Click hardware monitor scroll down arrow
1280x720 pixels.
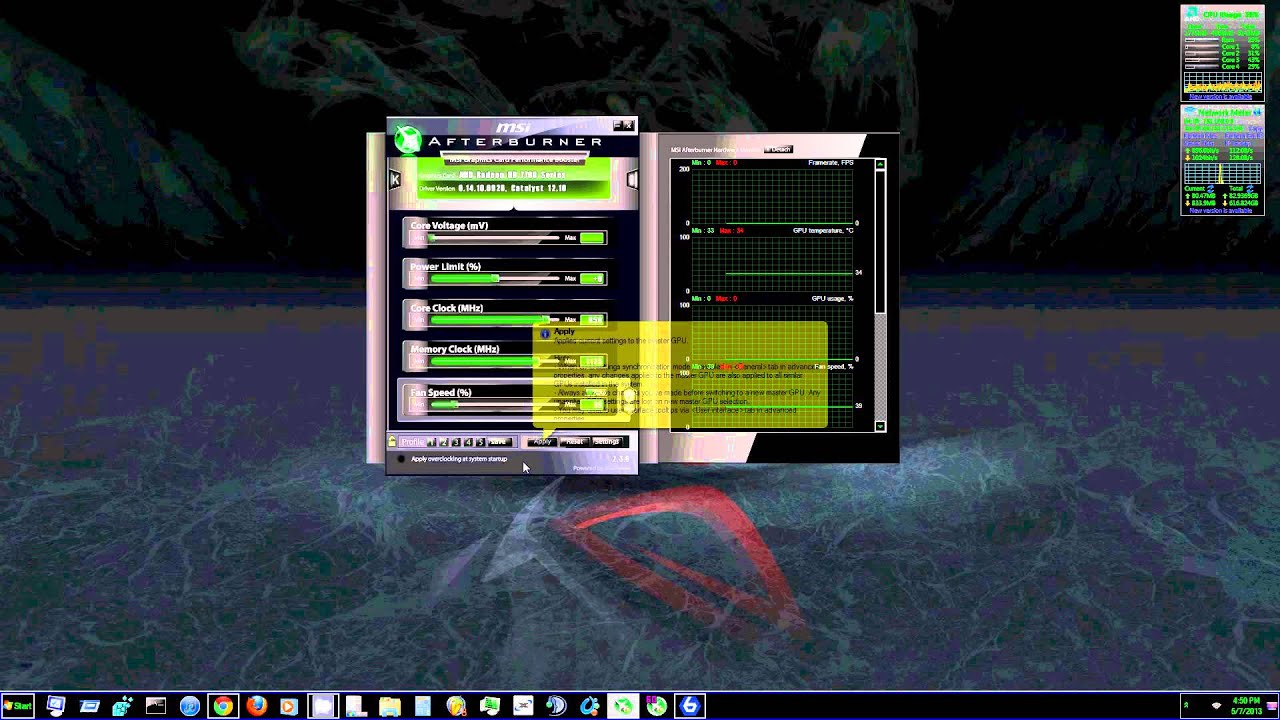pyautogui.click(x=880, y=426)
